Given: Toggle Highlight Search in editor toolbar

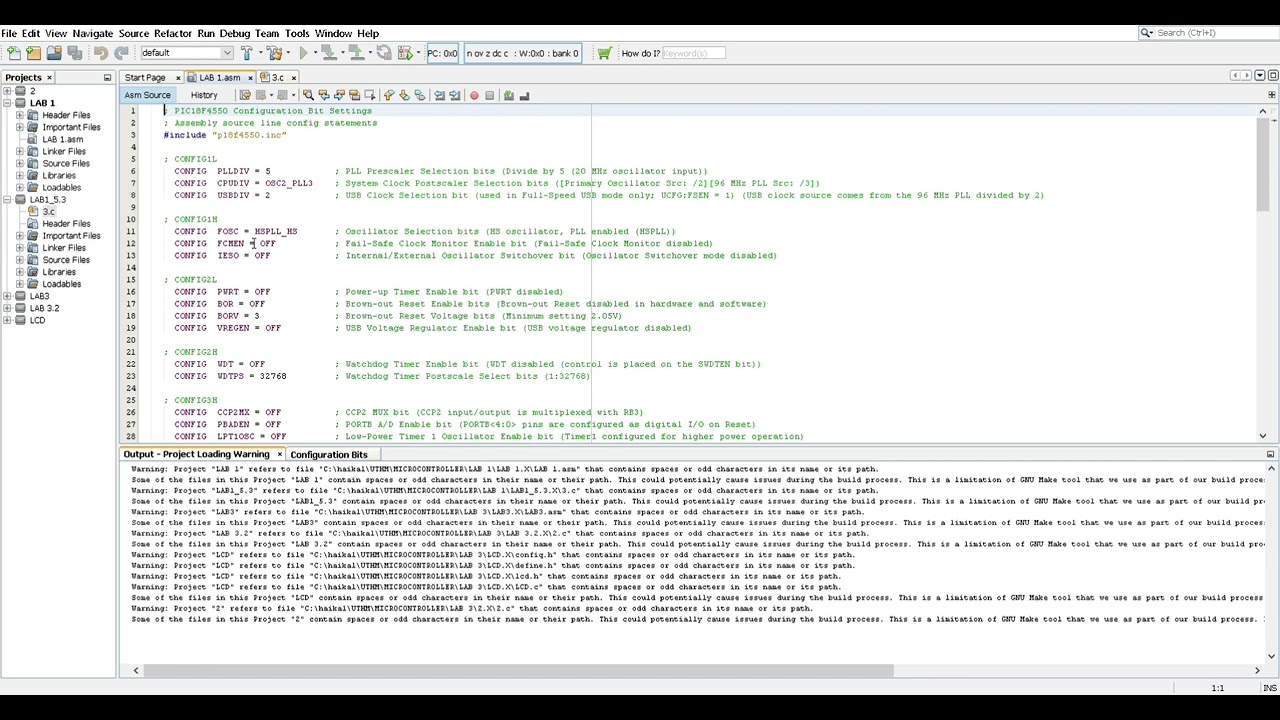Looking at the screenshot, I should (354, 95).
